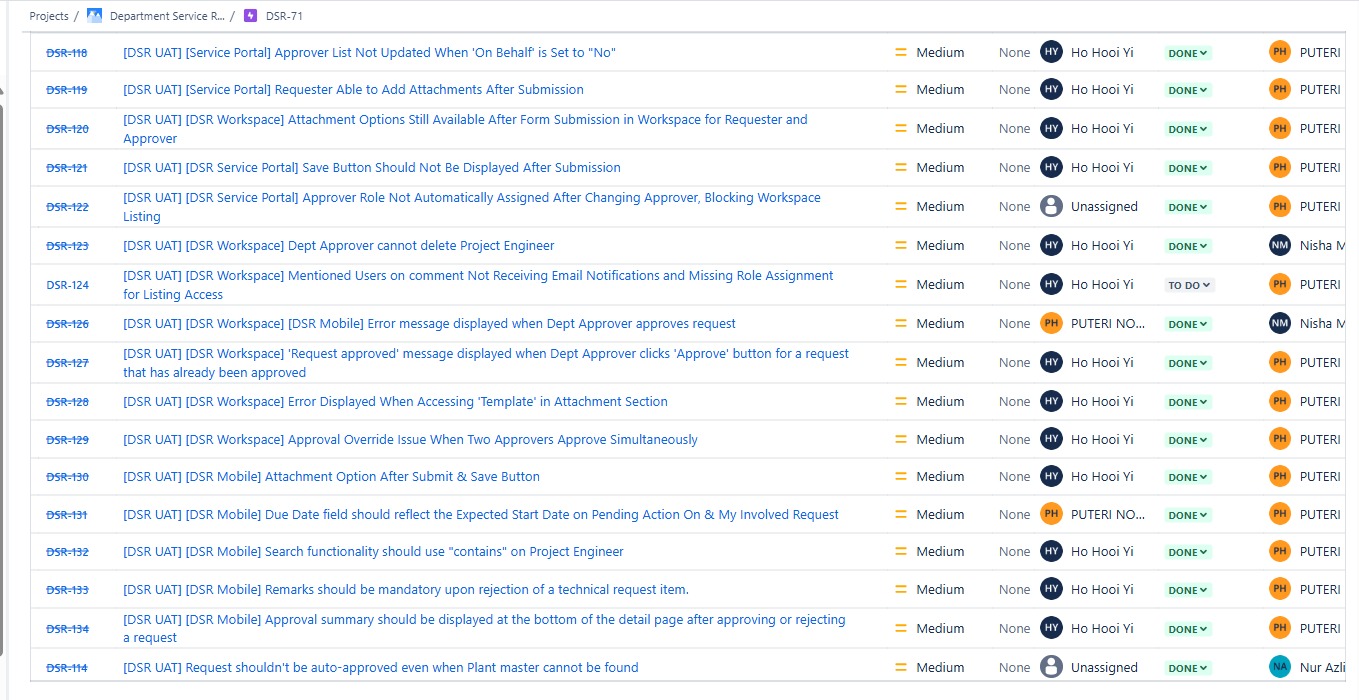Expand the DONE status dropdown for DSR-129
Screen dimensions: 1359x700
[x=1188, y=440]
